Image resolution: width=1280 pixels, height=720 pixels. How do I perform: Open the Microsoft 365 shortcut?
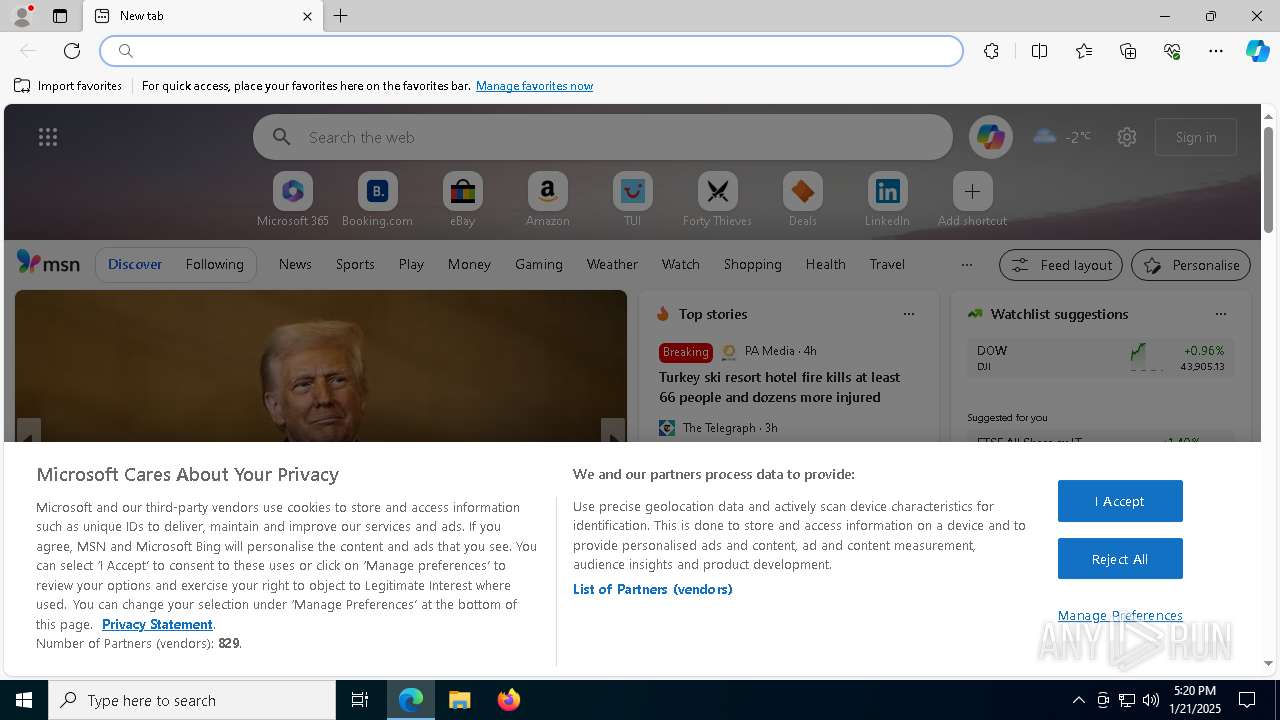[x=293, y=199]
